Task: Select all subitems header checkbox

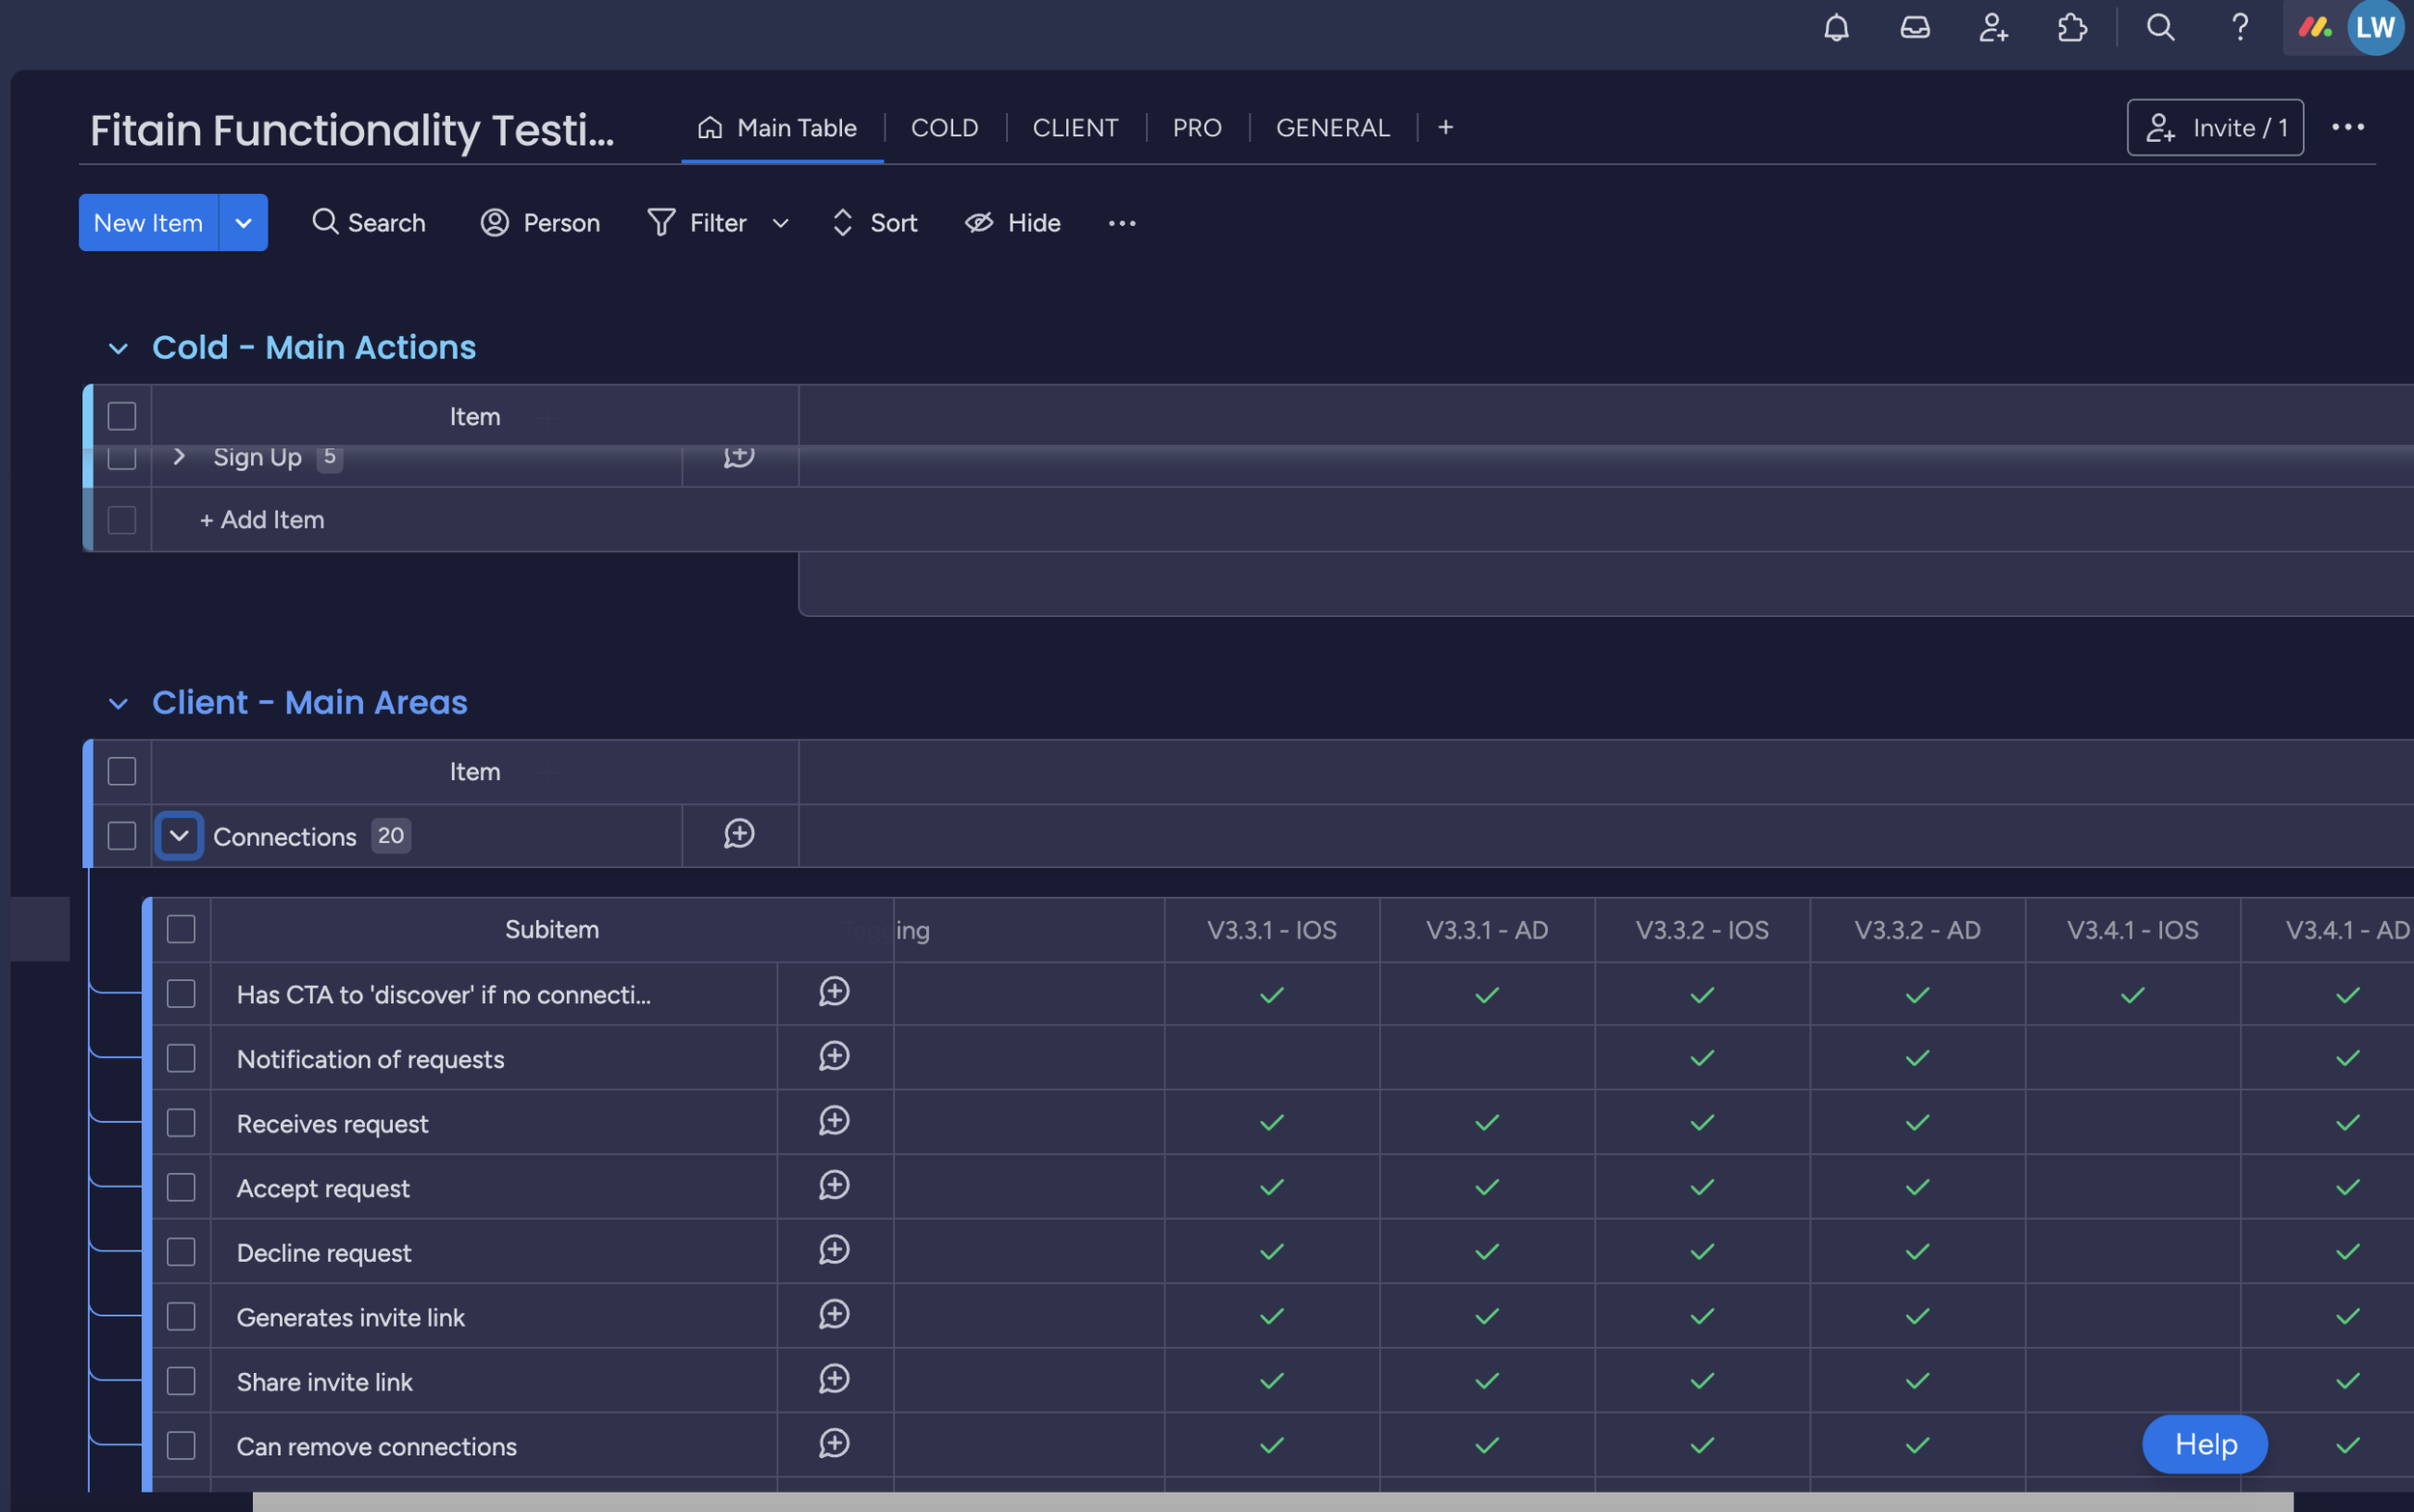Action: (181, 929)
